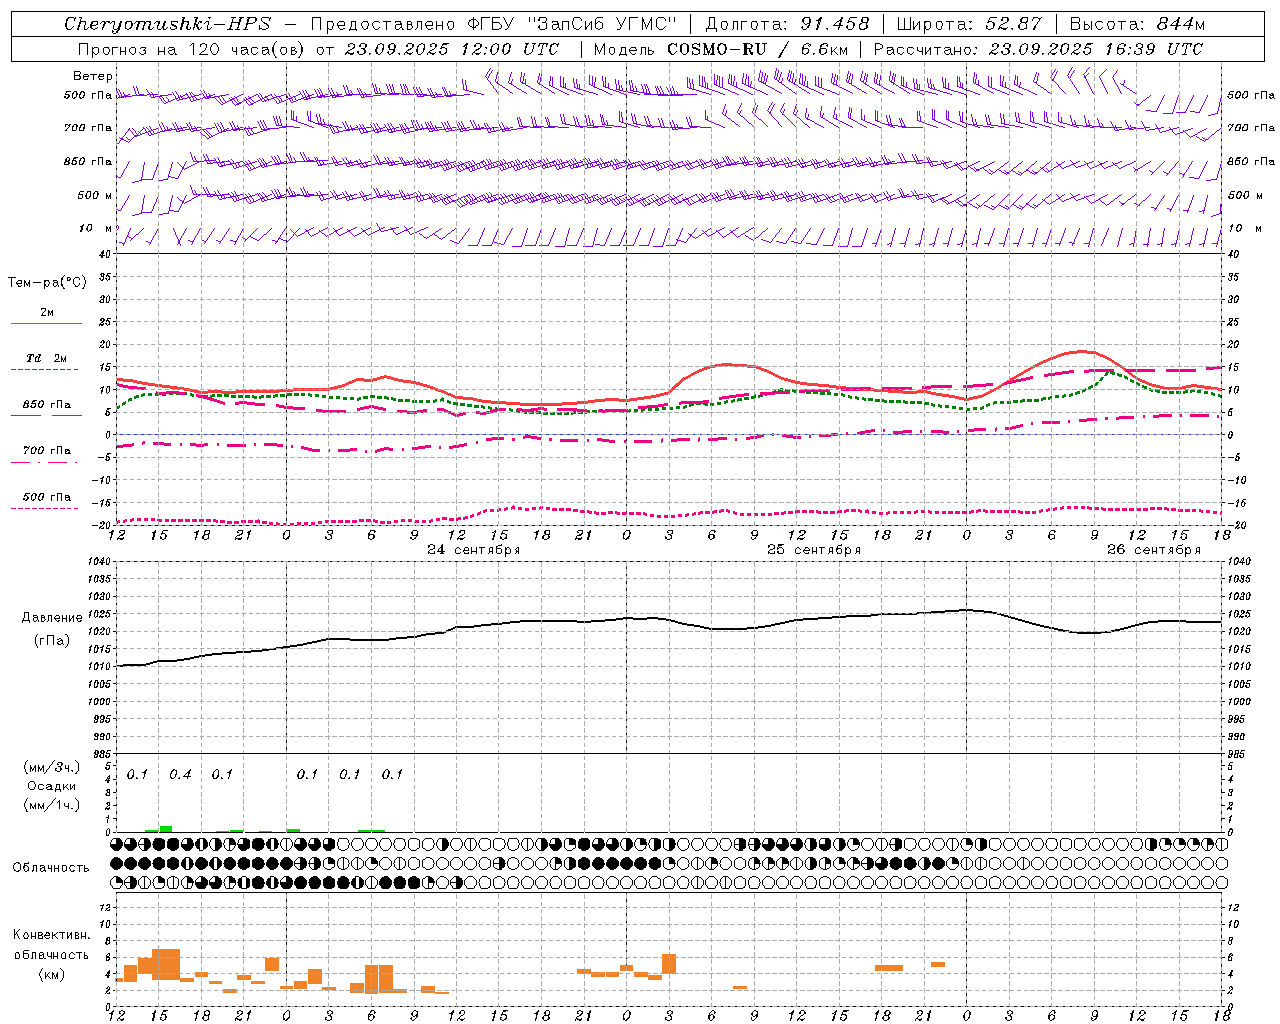The height and width of the screenshot is (1024, 1280).
Task: Click the 26 сентября date label
Action: pyautogui.click(x=1154, y=550)
